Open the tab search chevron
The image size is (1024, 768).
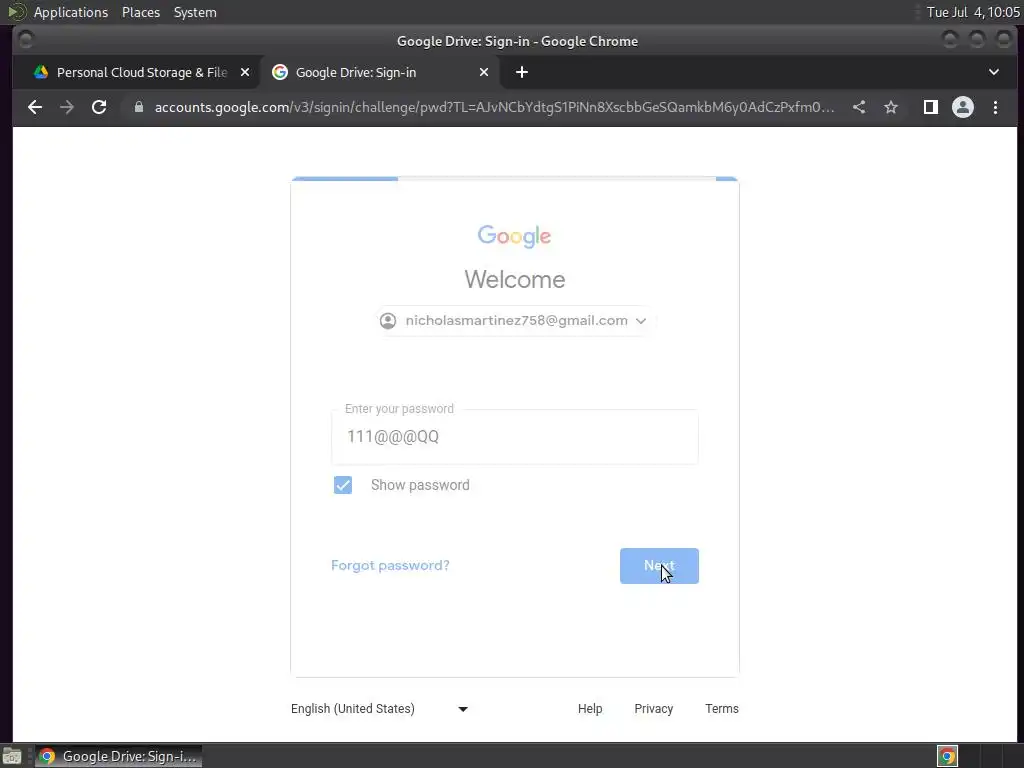coord(994,72)
